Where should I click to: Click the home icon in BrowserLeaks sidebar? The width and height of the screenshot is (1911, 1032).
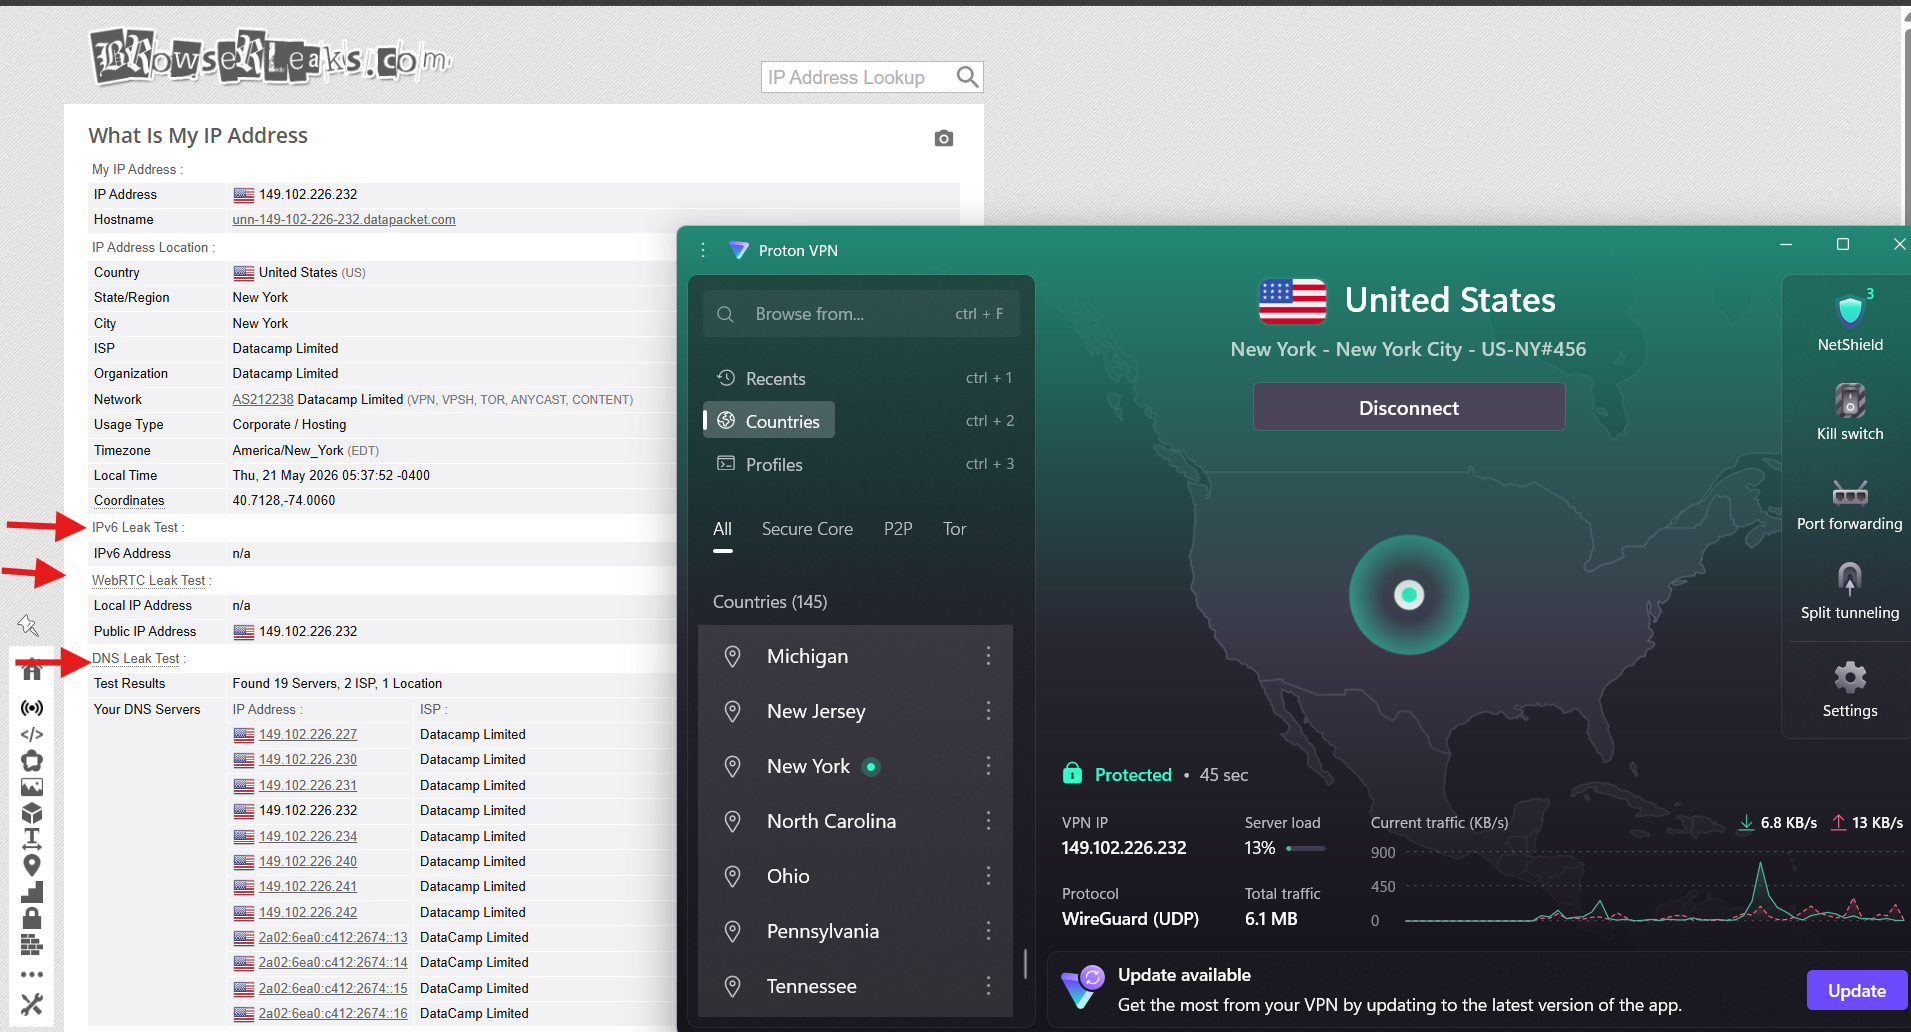[32, 669]
